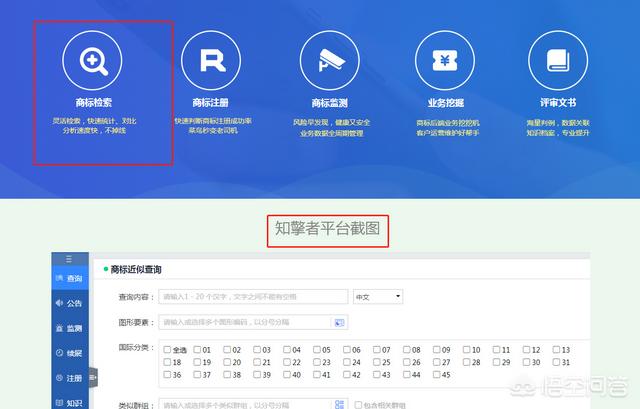
Task: Select class 09 checkbox
Action: (436, 349)
